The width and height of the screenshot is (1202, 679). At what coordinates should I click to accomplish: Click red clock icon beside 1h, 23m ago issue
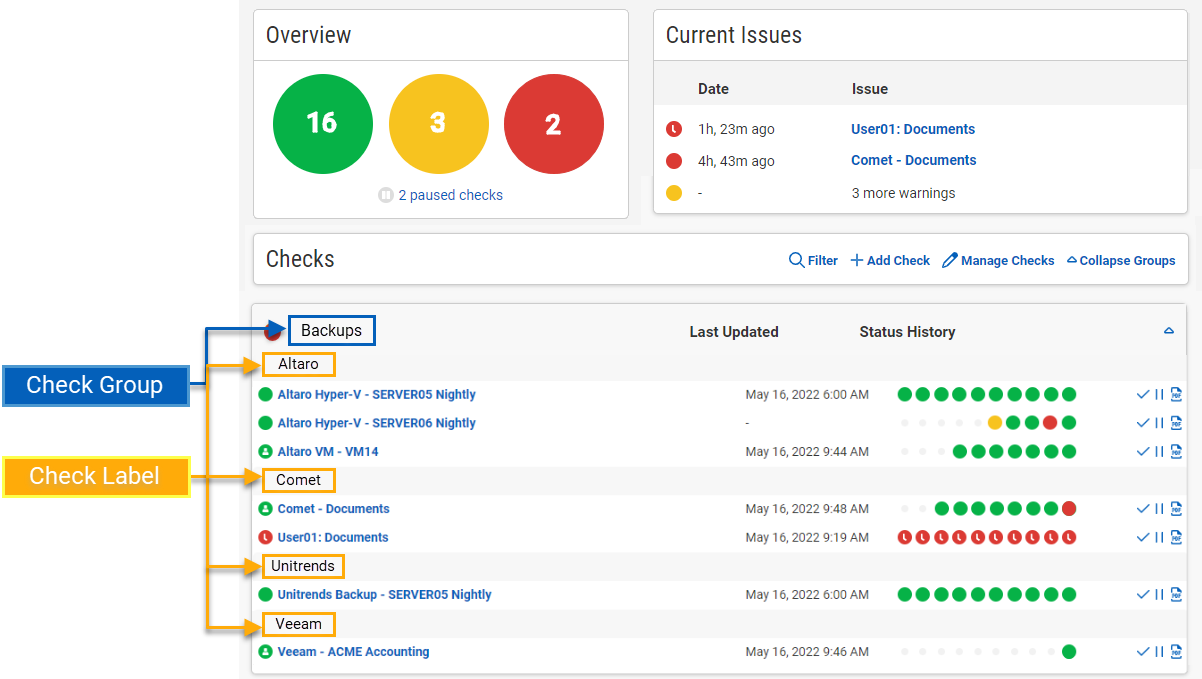(674, 129)
